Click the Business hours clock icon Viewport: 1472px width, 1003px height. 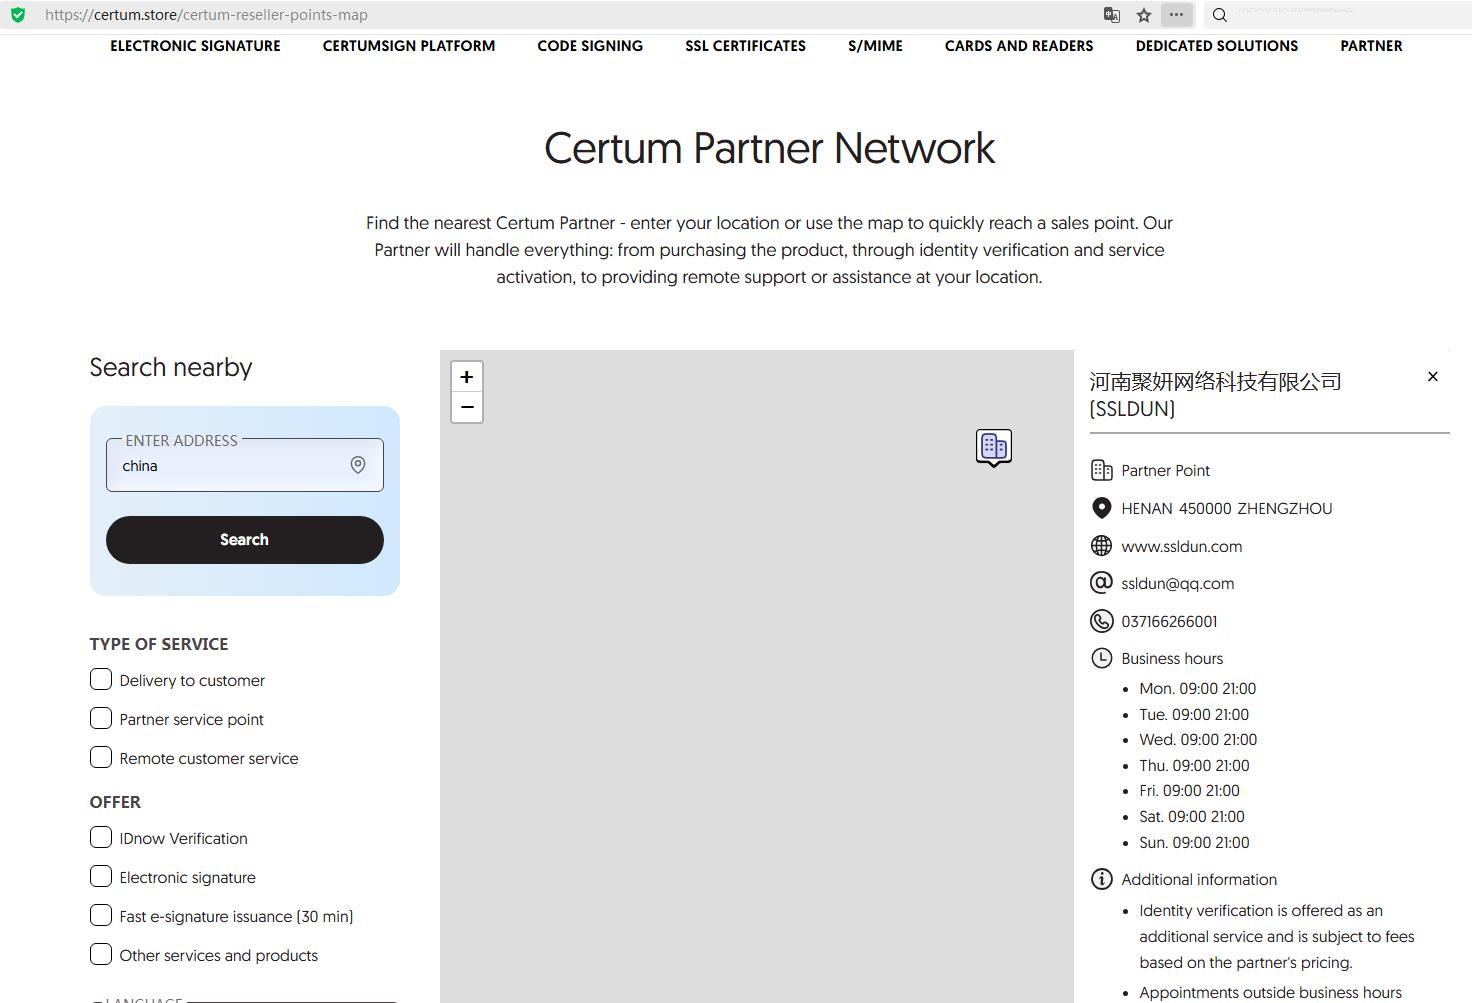[1101, 658]
